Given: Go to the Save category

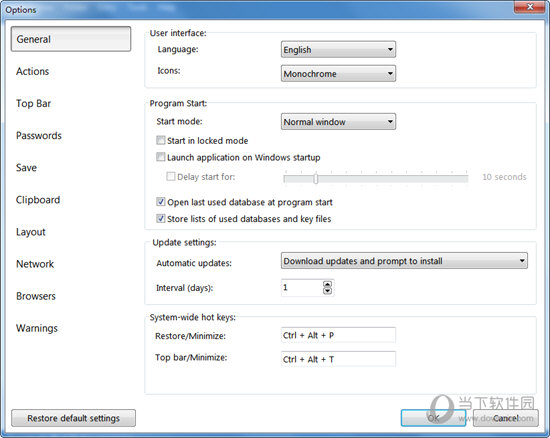Looking at the screenshot, I should point(26,168).
